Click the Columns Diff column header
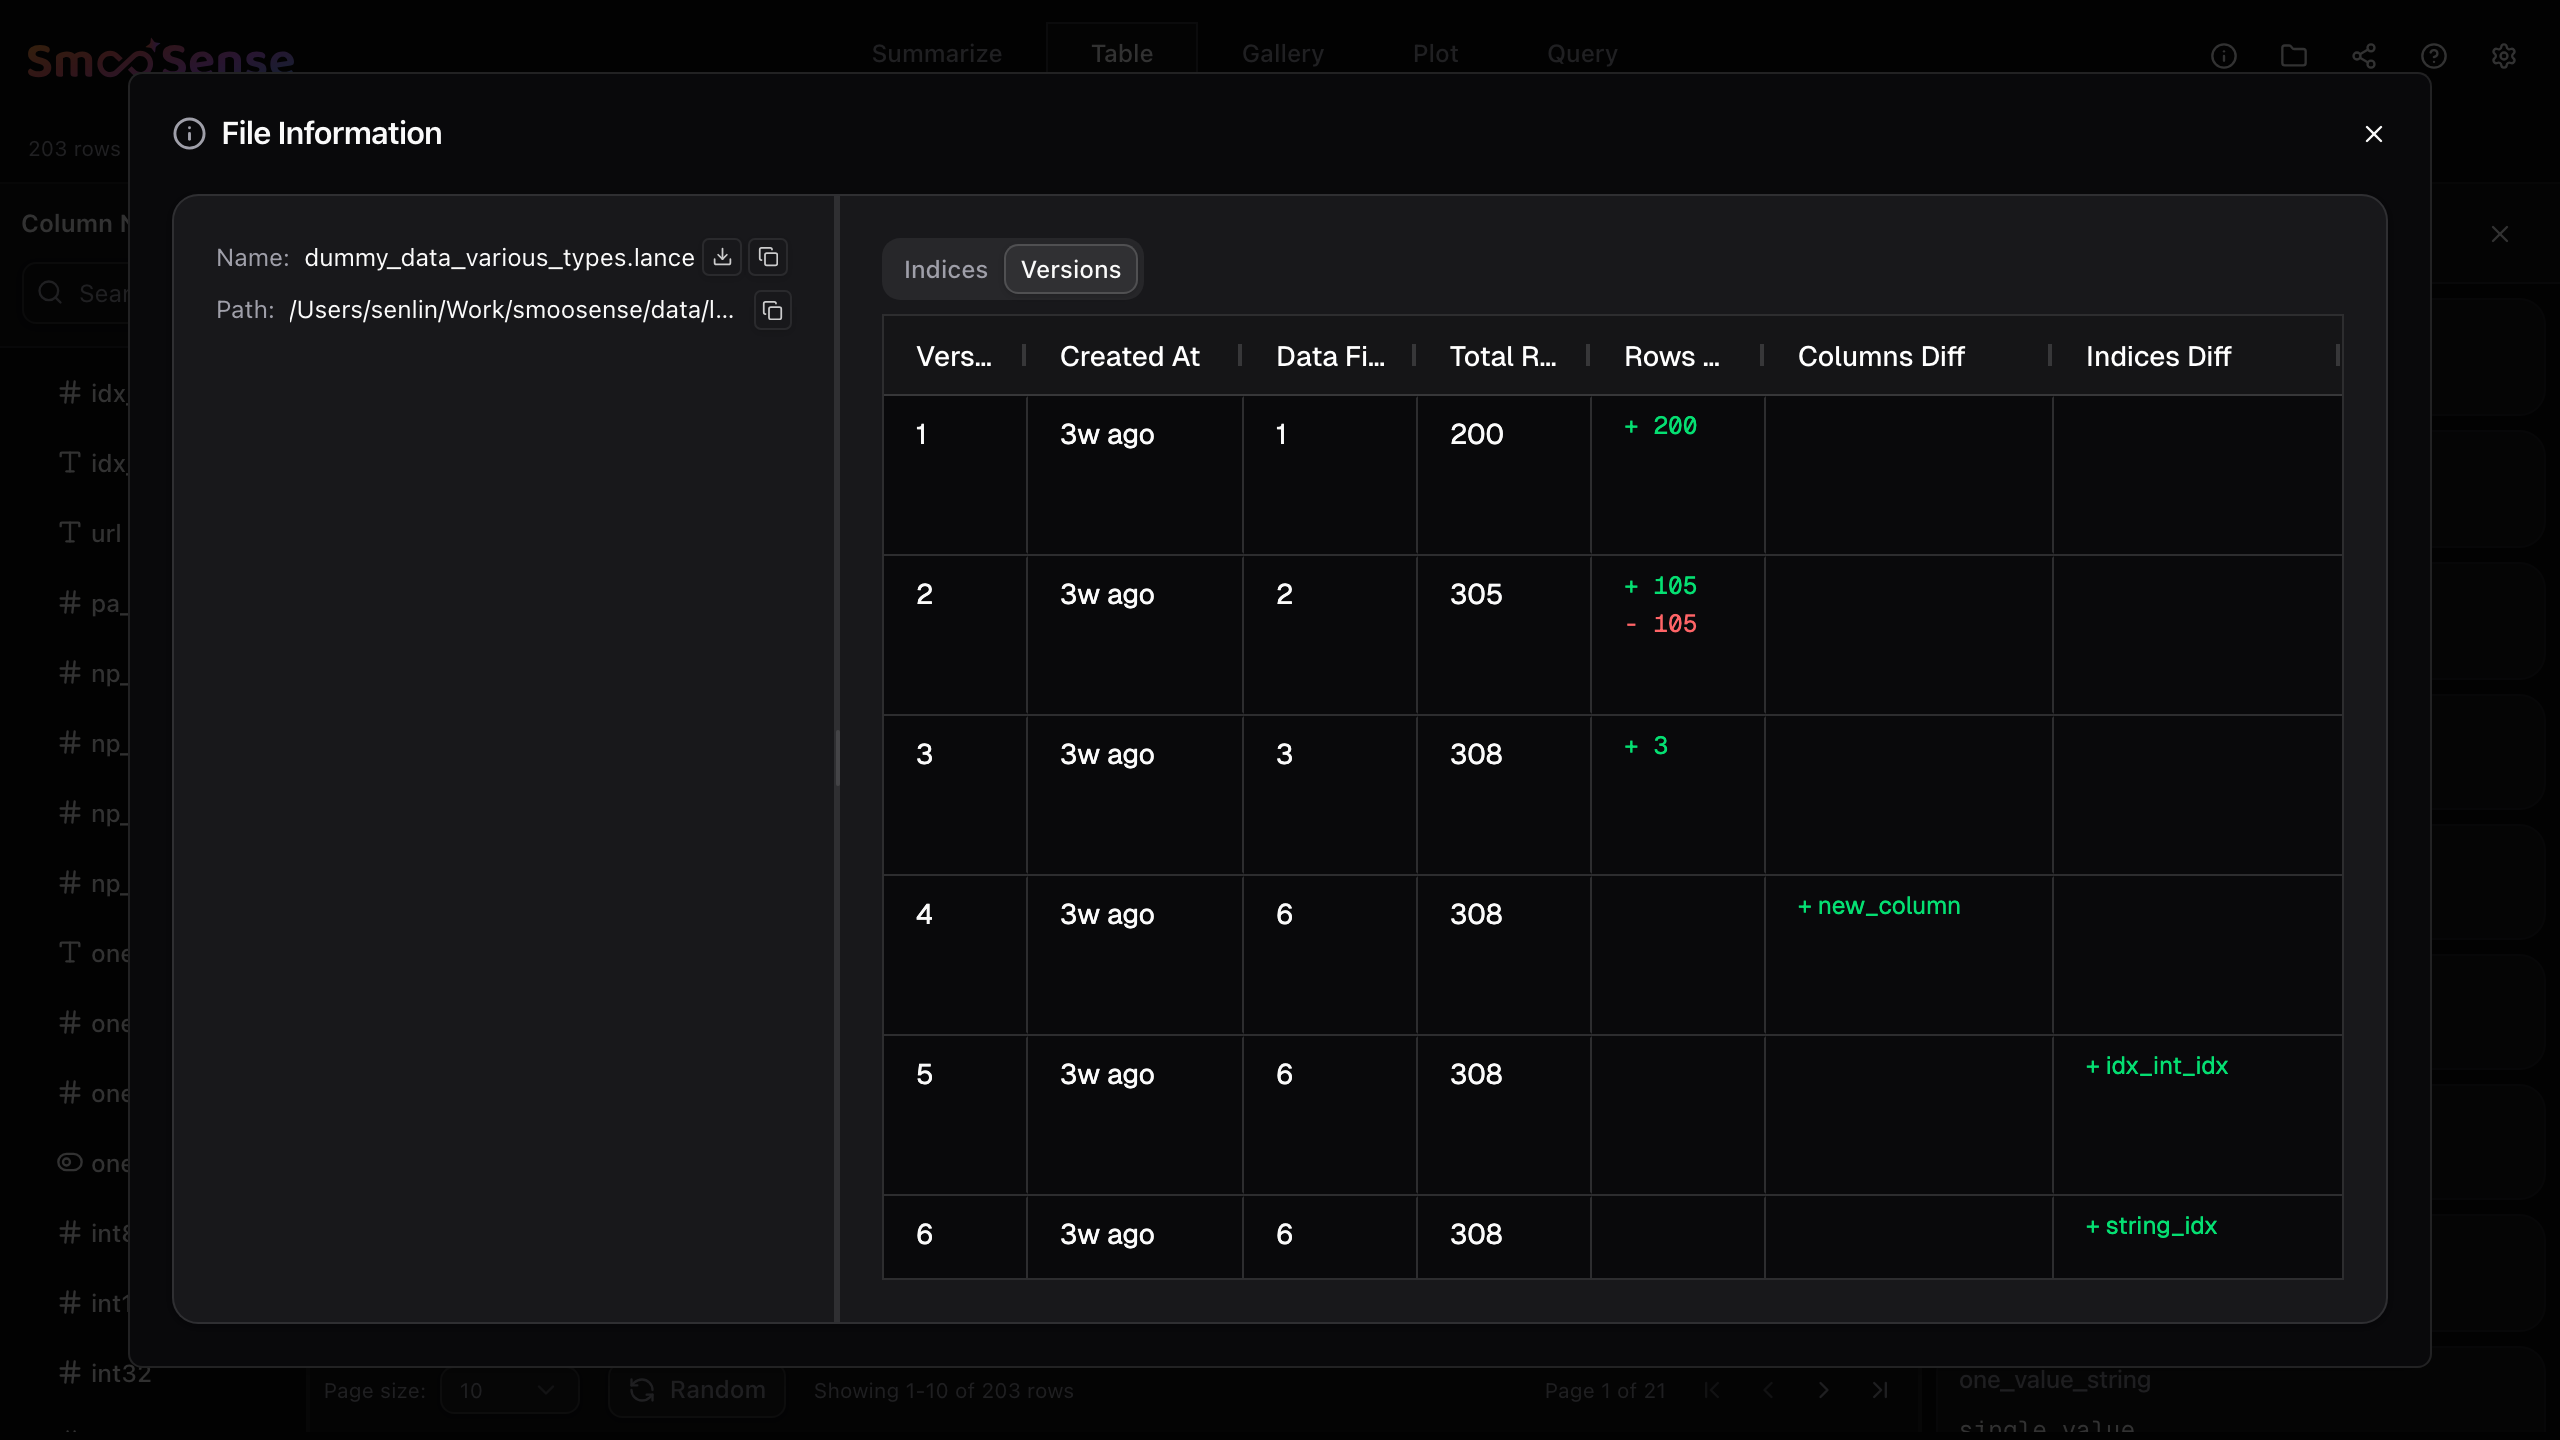Viewport: 2560px width, 1440px height. pos(1880,357)
